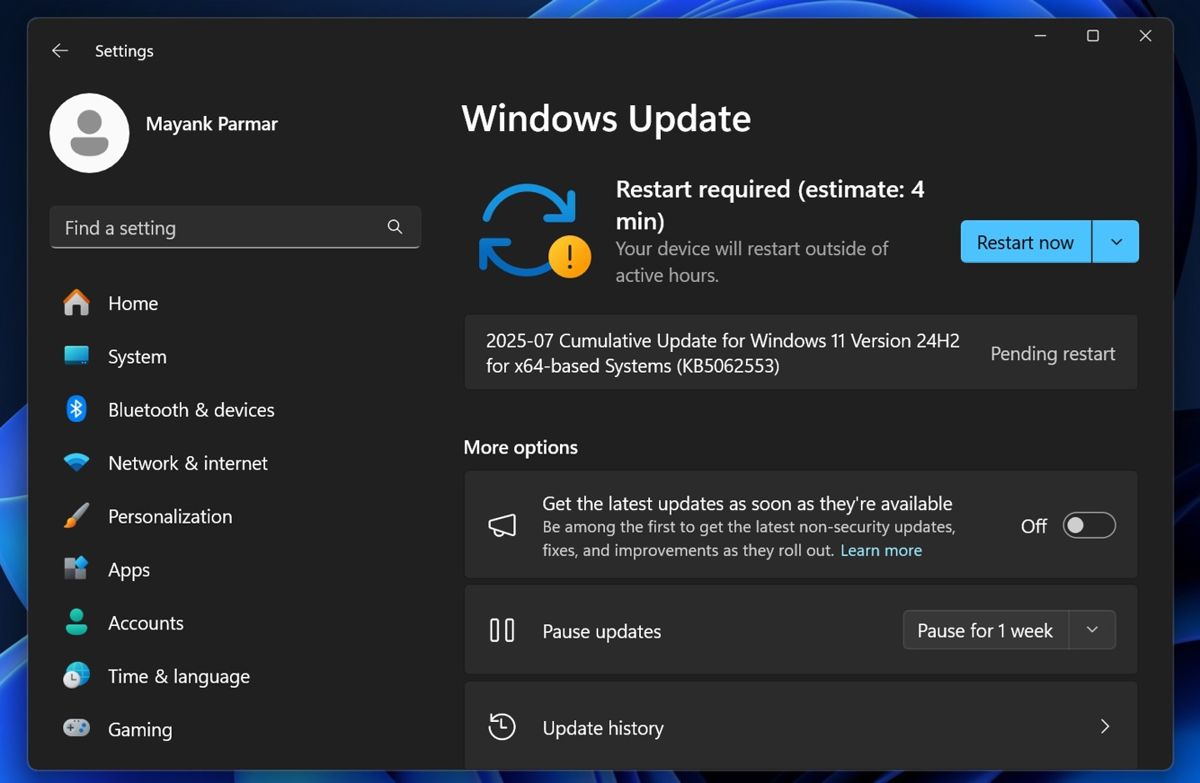Expand Update history with its chevron
This screenshot has height=783, width=1200.
[x=1105, y=727]
